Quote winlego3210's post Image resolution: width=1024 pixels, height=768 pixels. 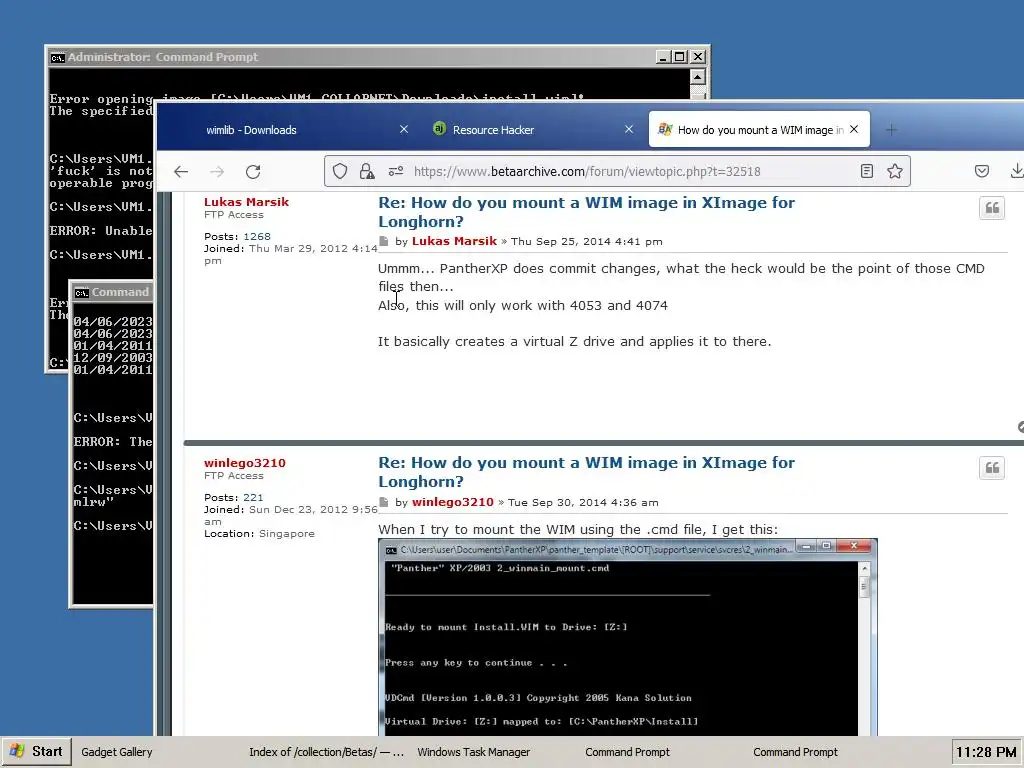[x=992, y=468]
